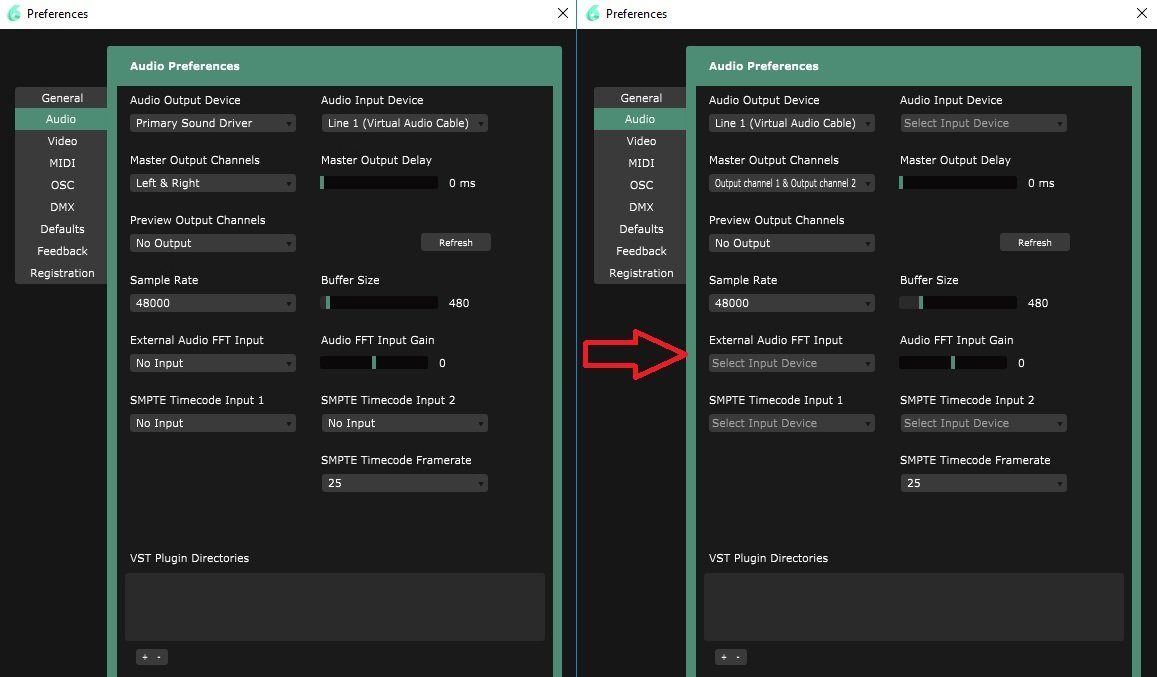Click the app logo in the left window title bar
1157x677 pixels.
click(14, 14)
